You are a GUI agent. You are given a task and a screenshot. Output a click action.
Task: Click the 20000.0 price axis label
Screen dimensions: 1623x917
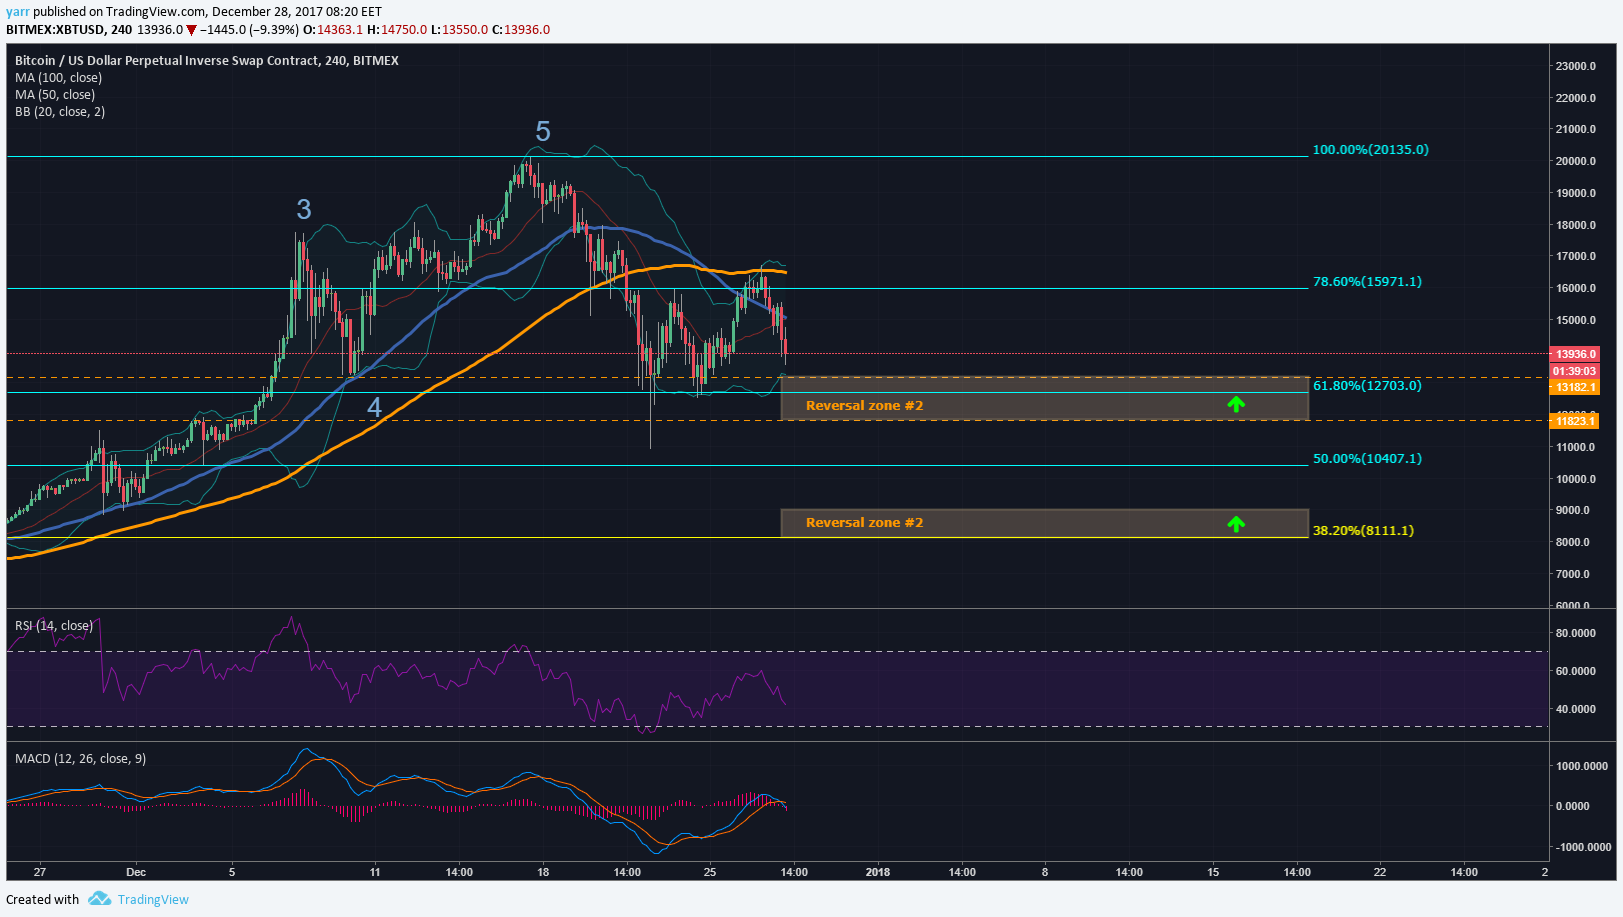[x=1576, y=161]
